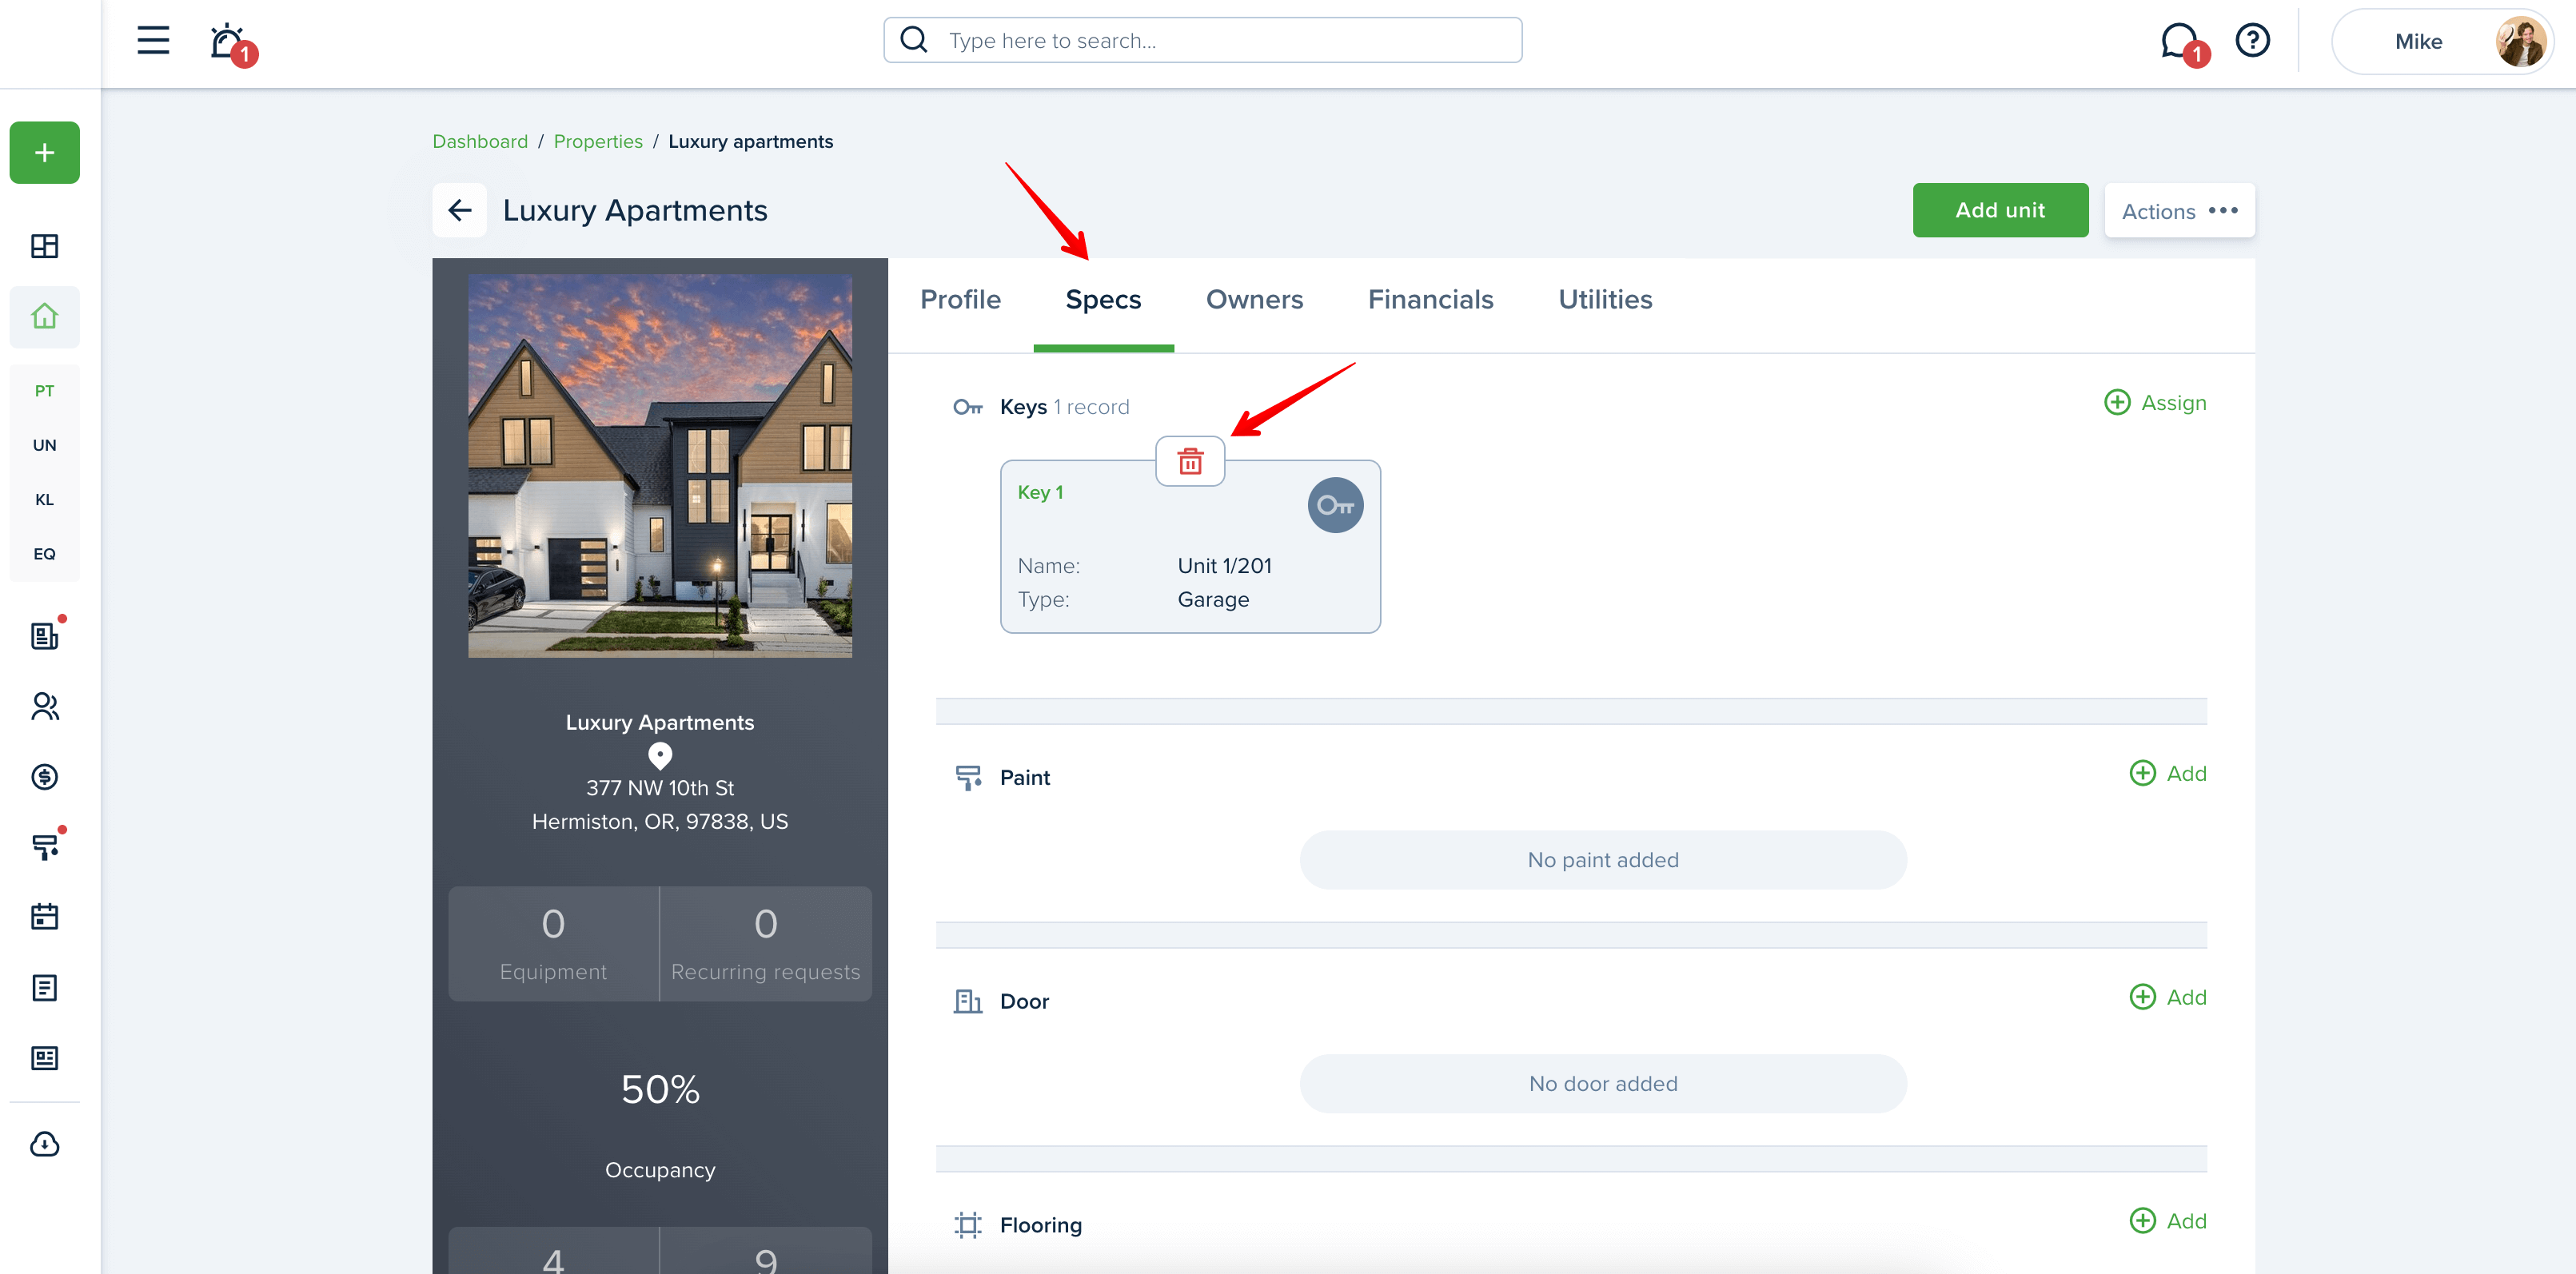The height and width of the screenshot is (1274, 2576).
Task: Open the Actions dropdown menu
Action: pyautogui.click(x=2179, y=211)
